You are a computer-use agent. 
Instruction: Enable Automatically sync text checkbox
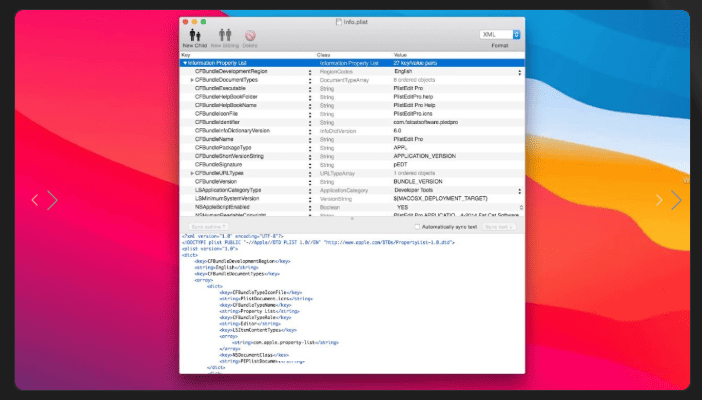[x=417, y=227]
